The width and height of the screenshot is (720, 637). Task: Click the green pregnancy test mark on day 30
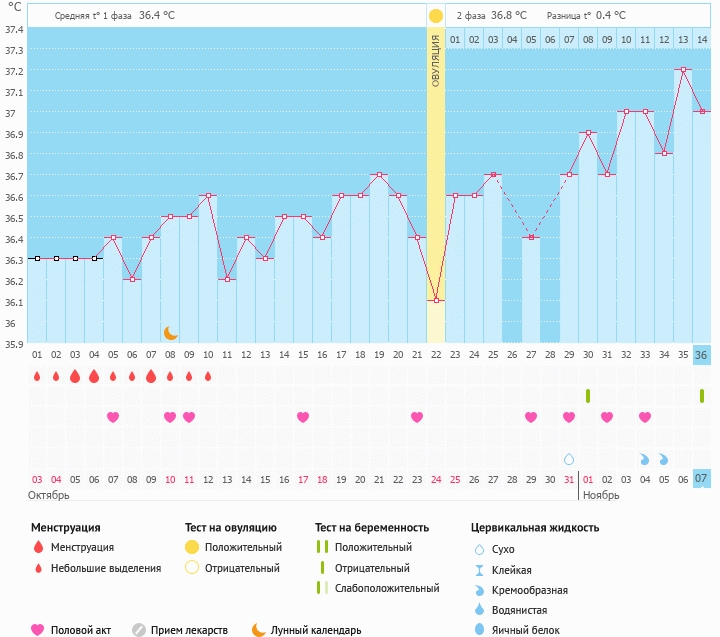588,396
